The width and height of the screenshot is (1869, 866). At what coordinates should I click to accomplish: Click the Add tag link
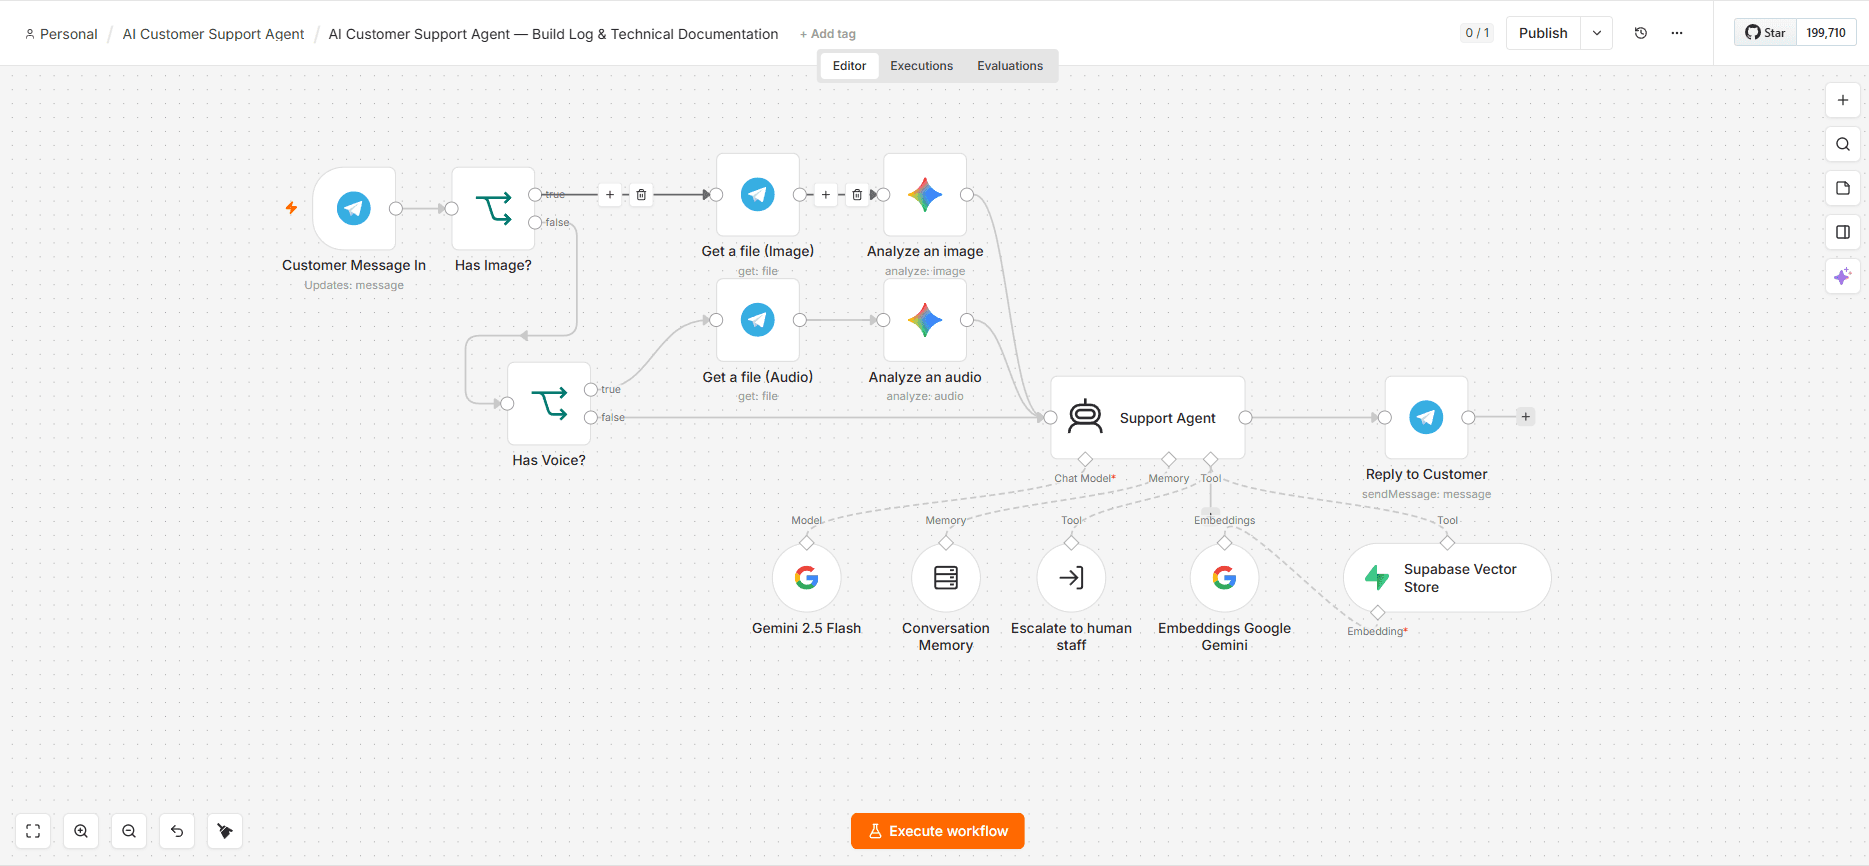(828, 34)
